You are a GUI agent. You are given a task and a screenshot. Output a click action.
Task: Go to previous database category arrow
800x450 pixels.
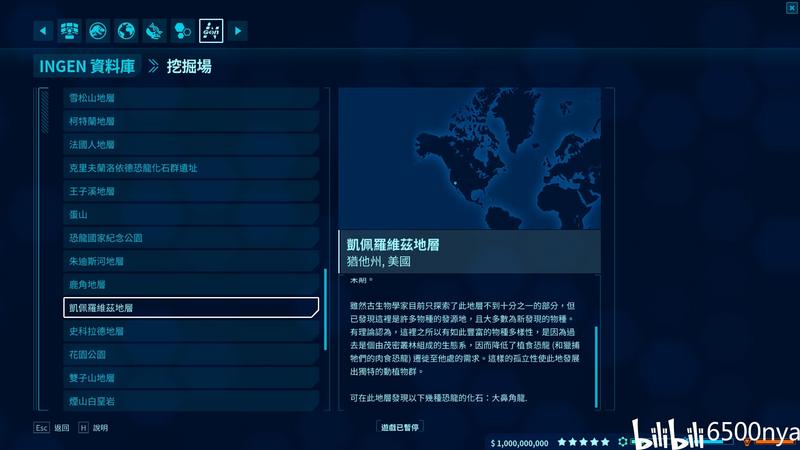43,31
